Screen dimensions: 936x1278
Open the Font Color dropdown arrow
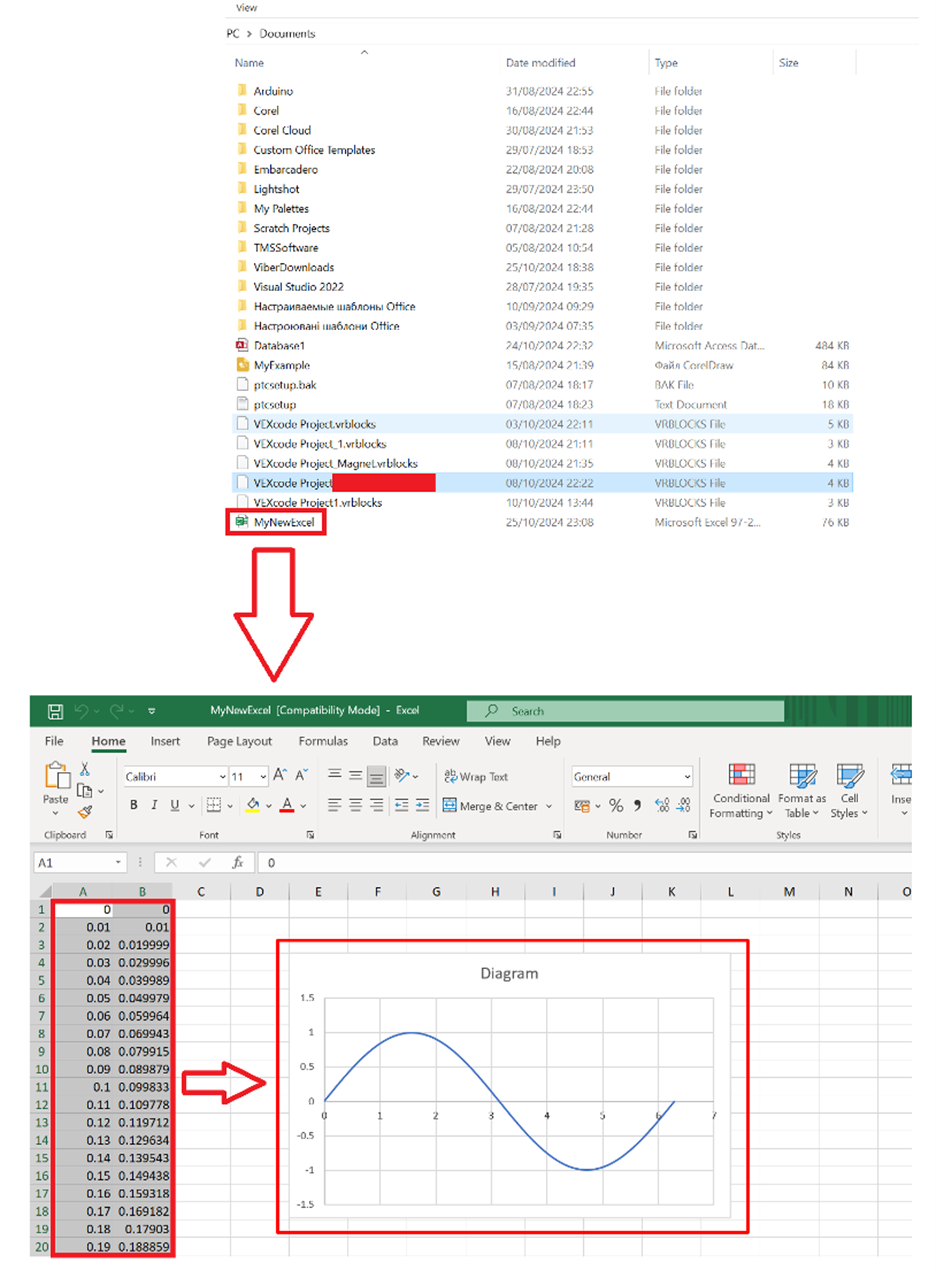point(303,806)
